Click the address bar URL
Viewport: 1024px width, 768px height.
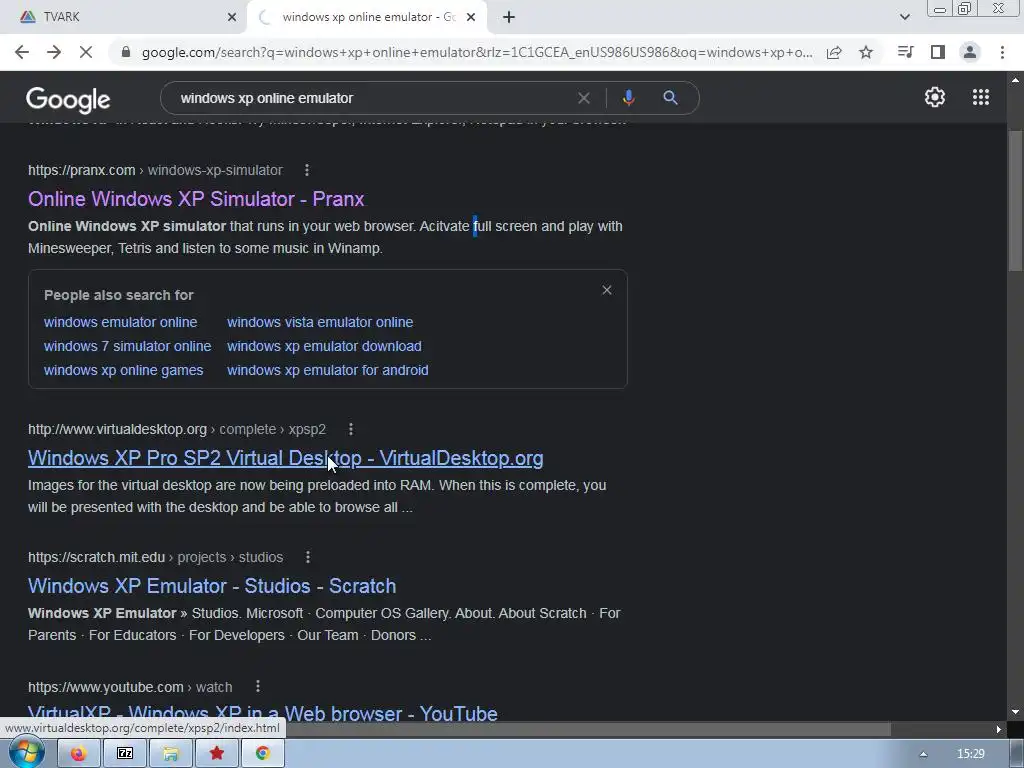(477, 52)
